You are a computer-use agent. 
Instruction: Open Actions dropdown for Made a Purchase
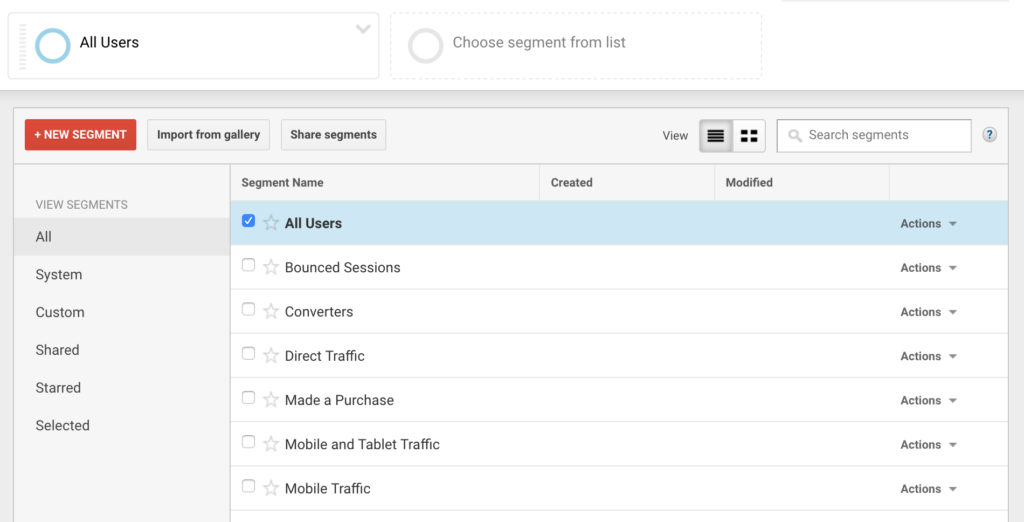(x=928, y=400)
